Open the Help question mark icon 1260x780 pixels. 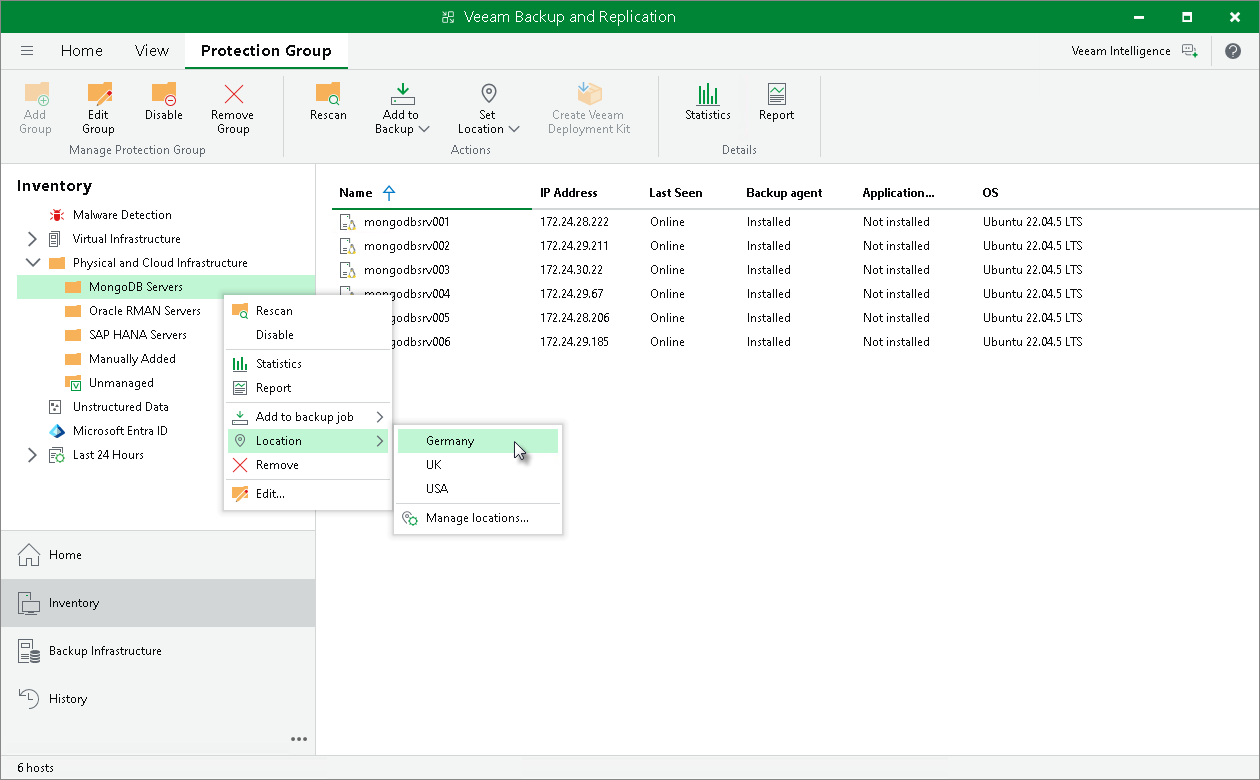coord(1233,51)
